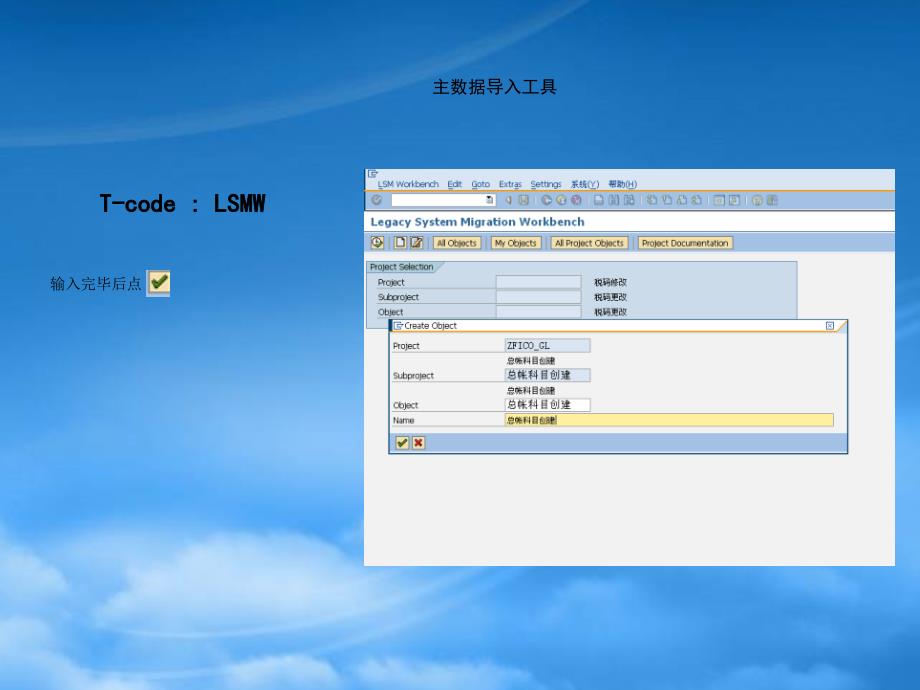Open the 帮助(H) menu
This screenshot has width=920, height=690.
[623, 184]
